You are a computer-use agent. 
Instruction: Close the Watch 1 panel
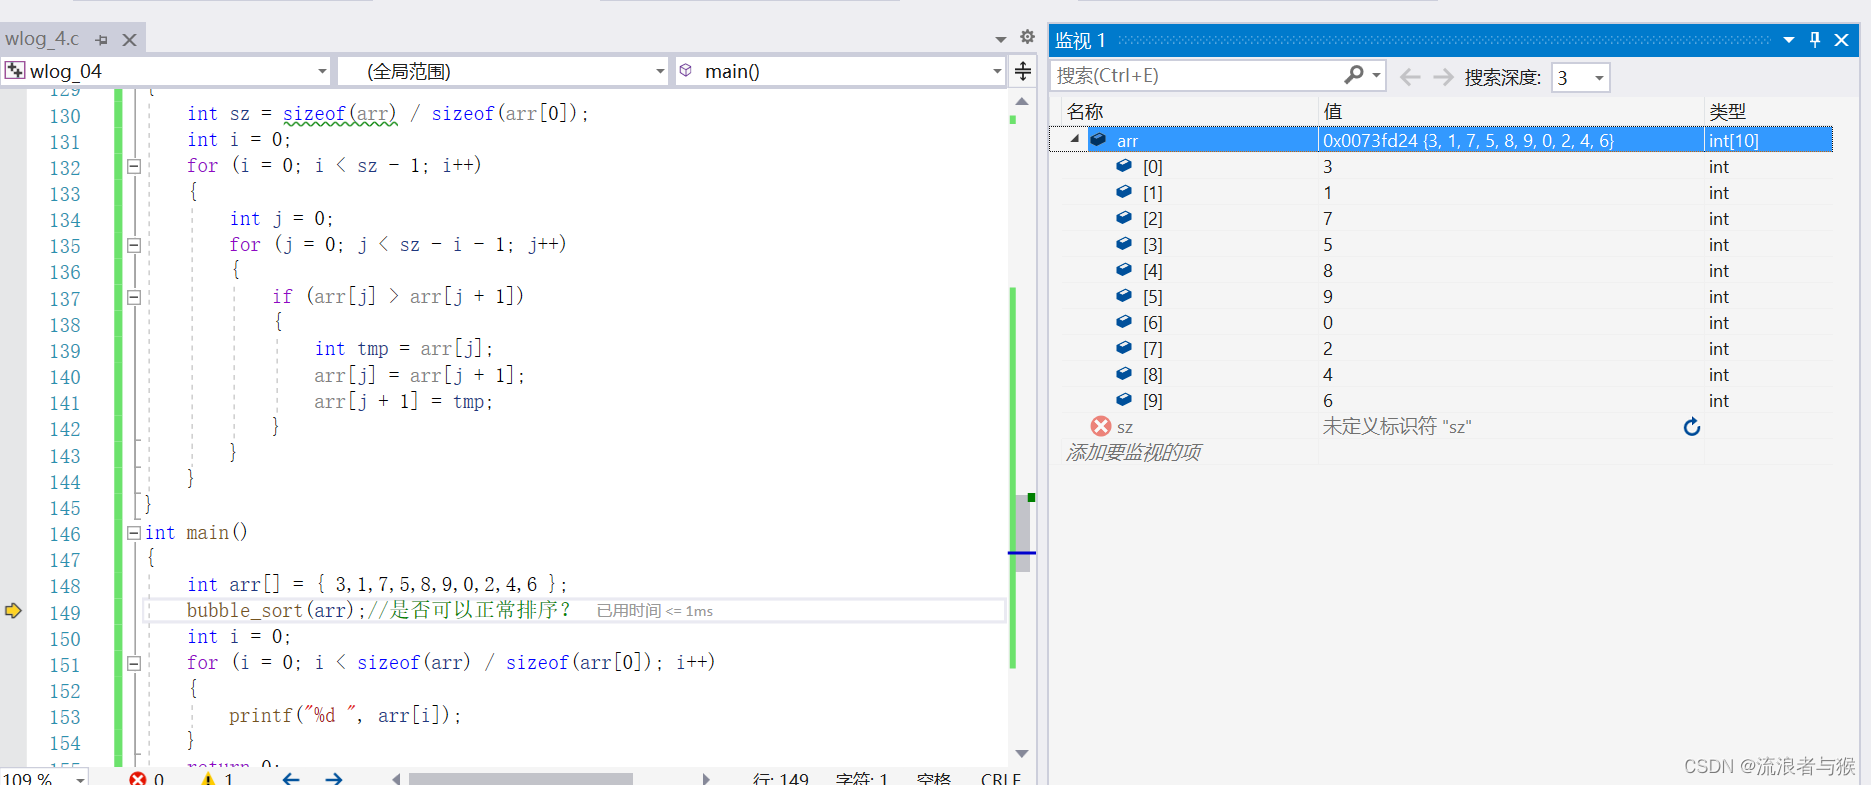click(x=1841, y=40)
